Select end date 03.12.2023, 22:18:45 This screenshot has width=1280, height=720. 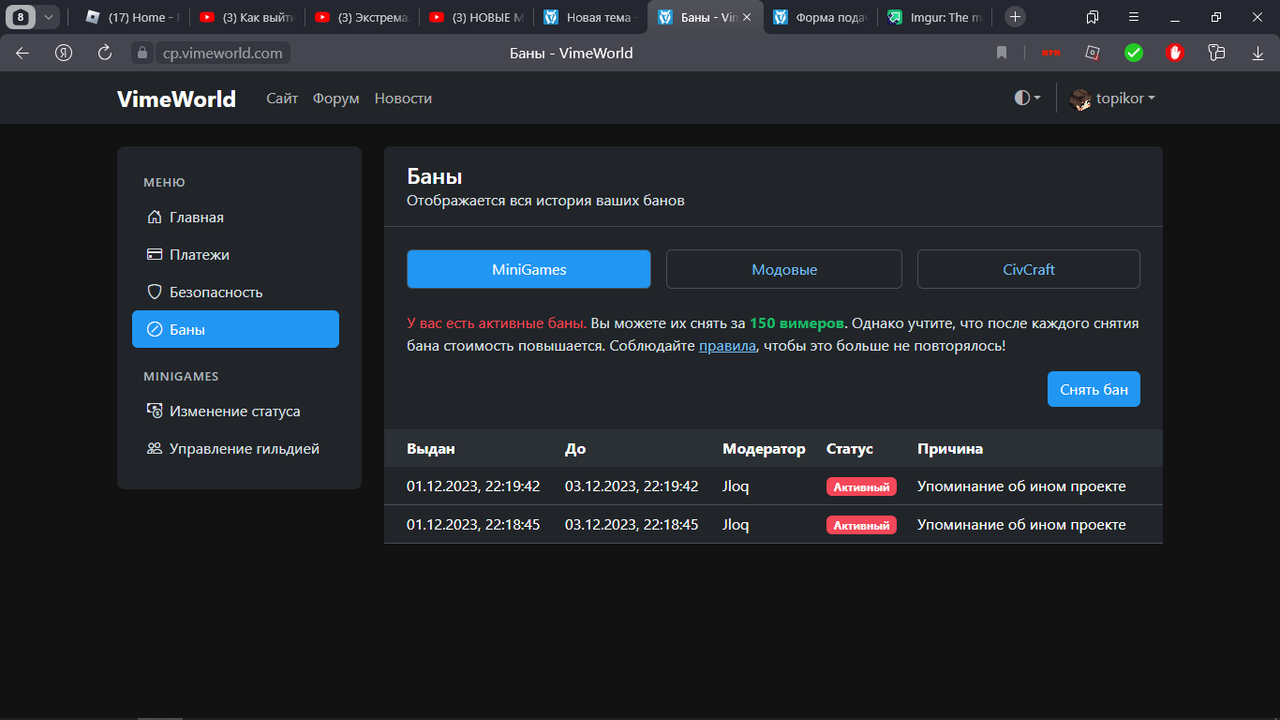click(631, 524)
